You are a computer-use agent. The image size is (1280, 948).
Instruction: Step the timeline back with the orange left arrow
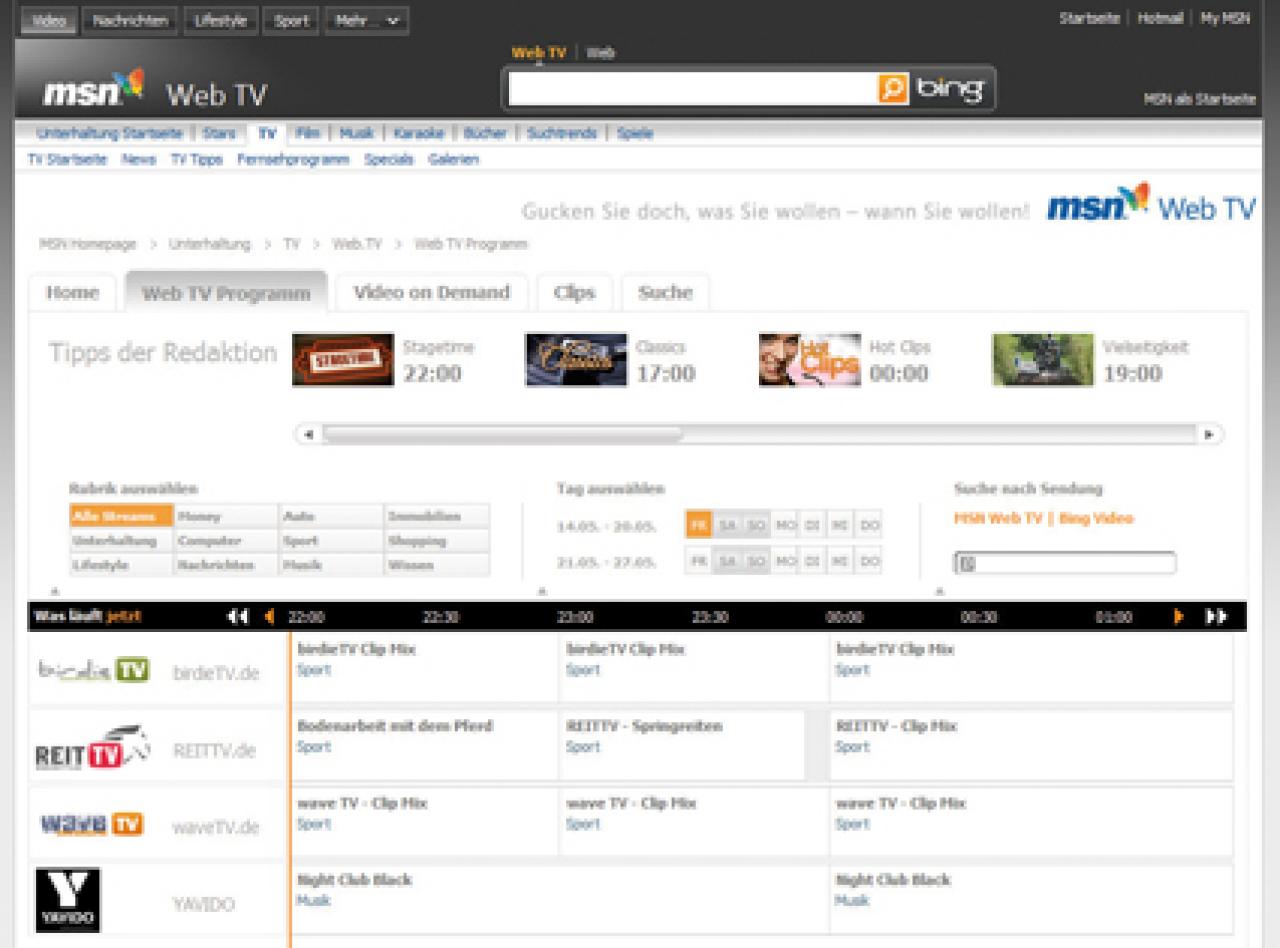(268, 617)
